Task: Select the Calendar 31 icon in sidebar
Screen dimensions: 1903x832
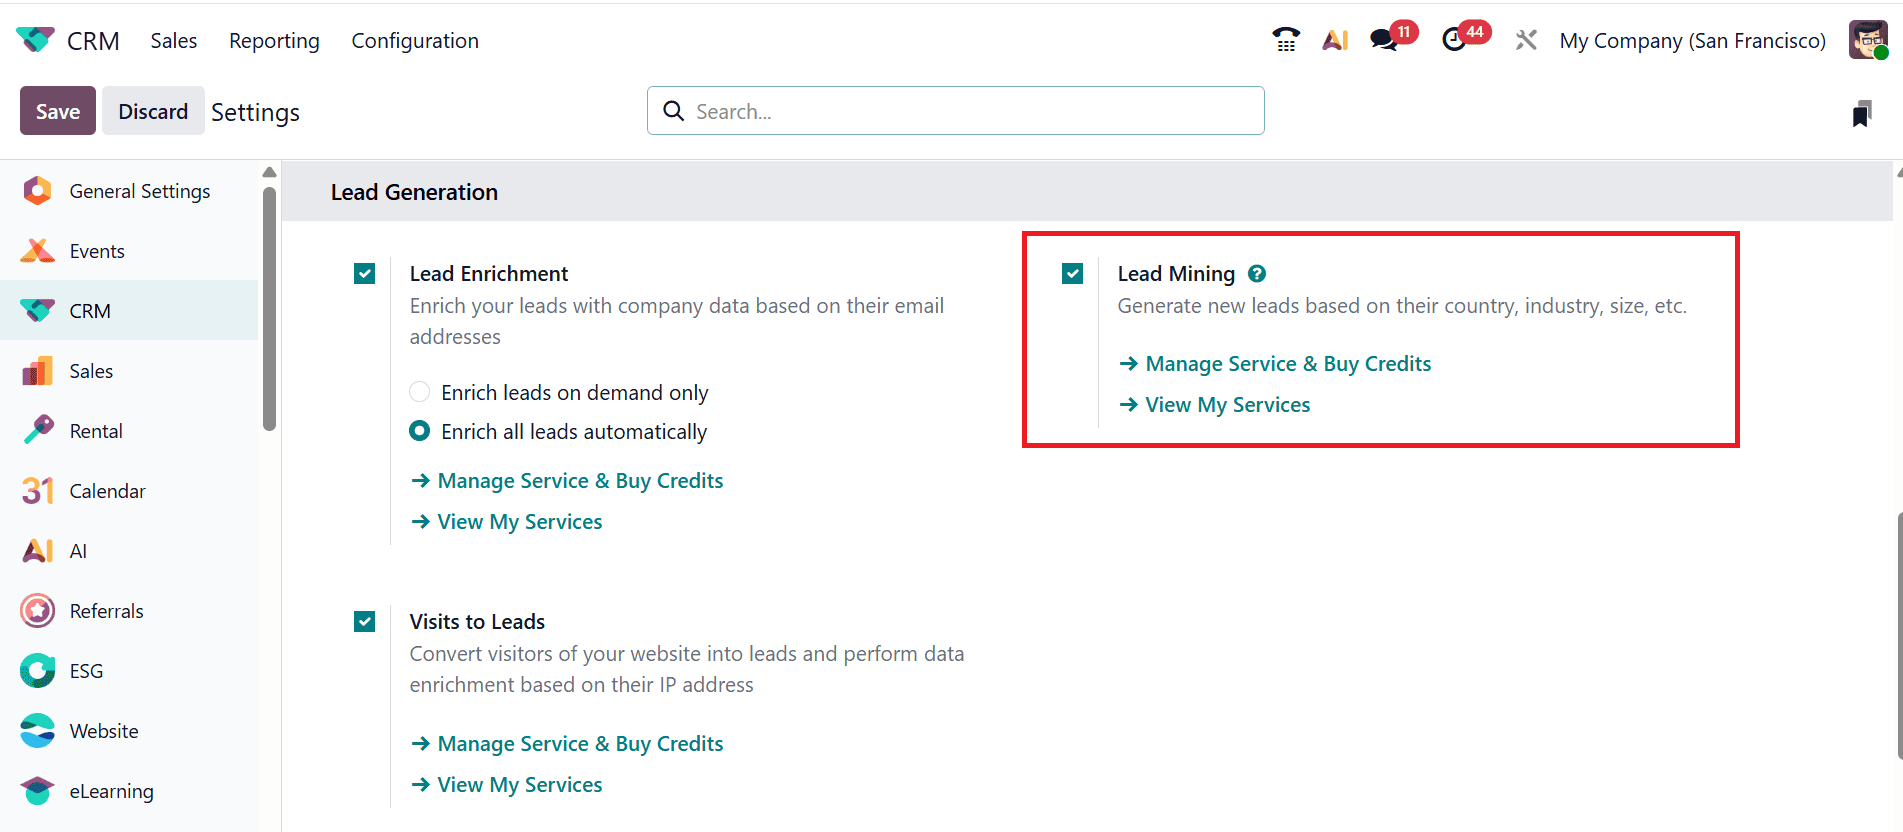Action: pos(37,491)
